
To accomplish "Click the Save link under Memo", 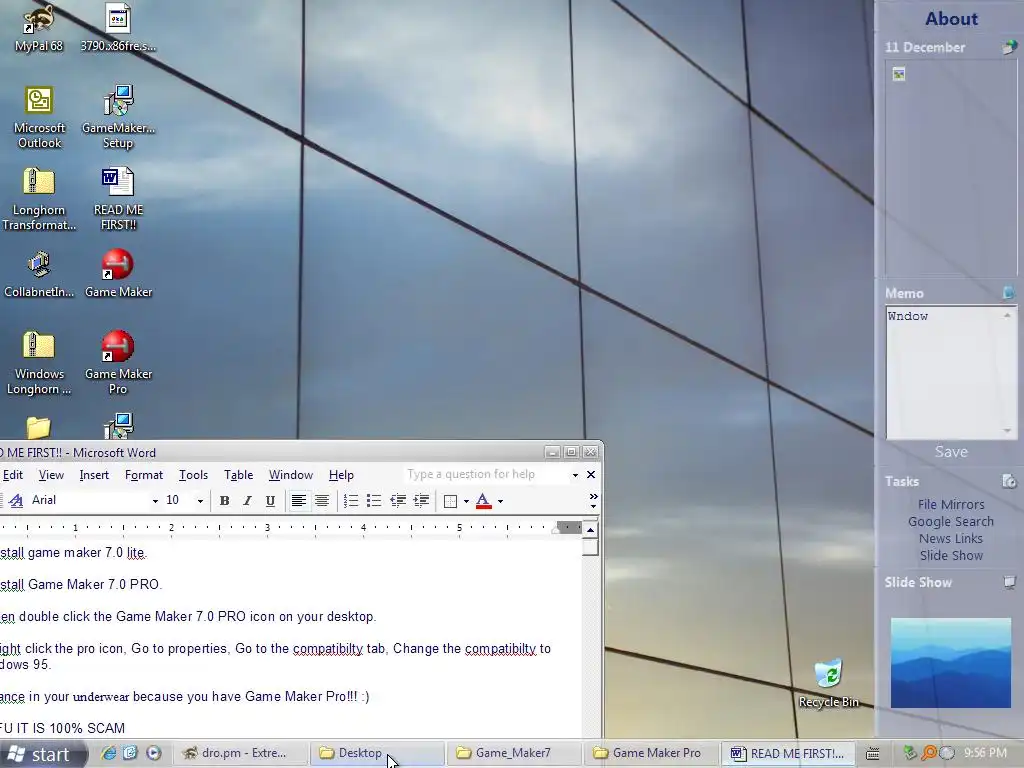I will (x=951, y=452).
